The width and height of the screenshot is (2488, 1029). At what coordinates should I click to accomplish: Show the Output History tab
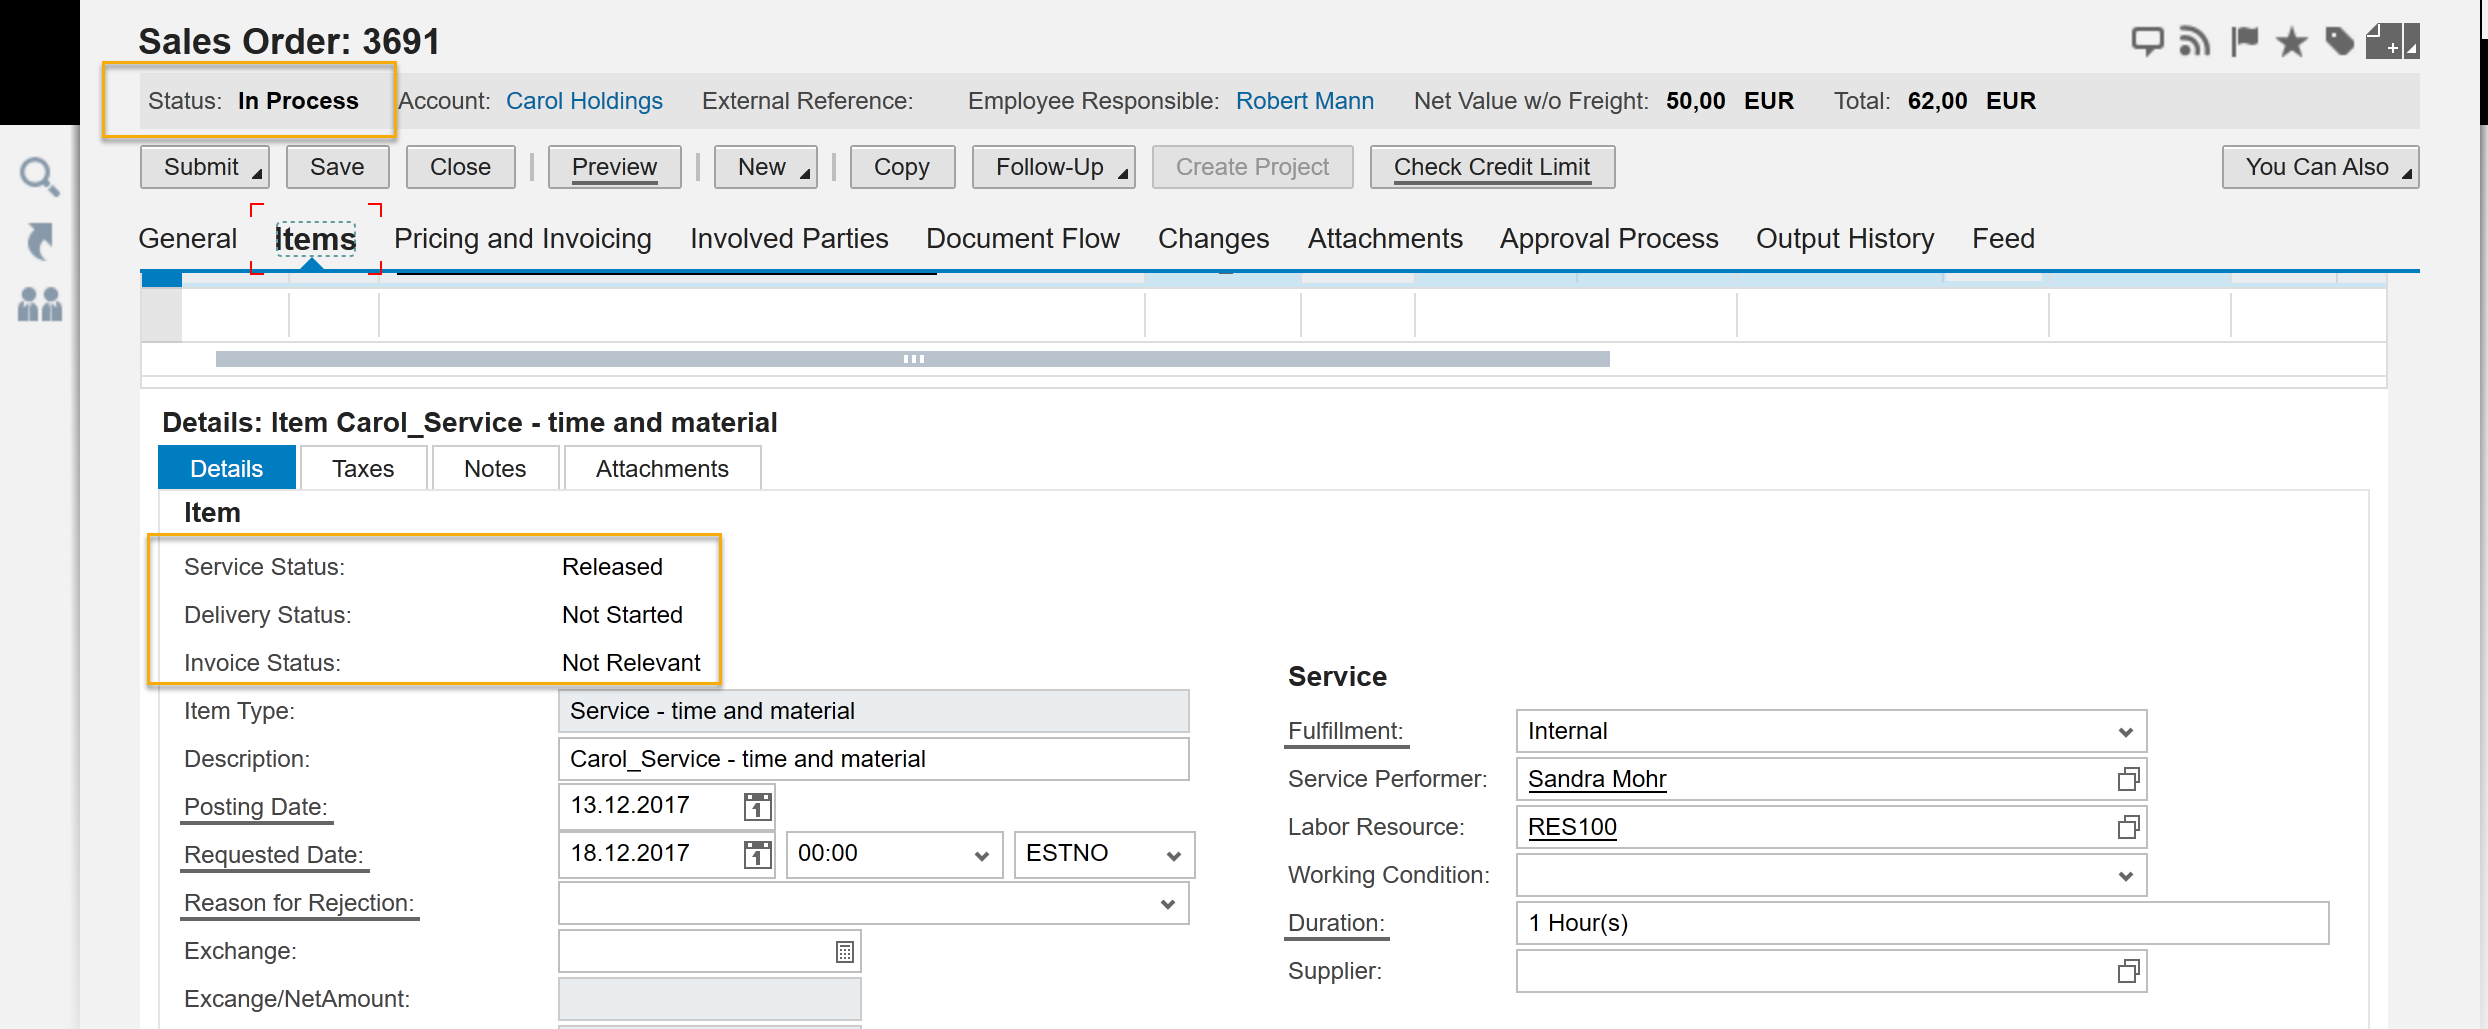click(x=1845, y=239)
